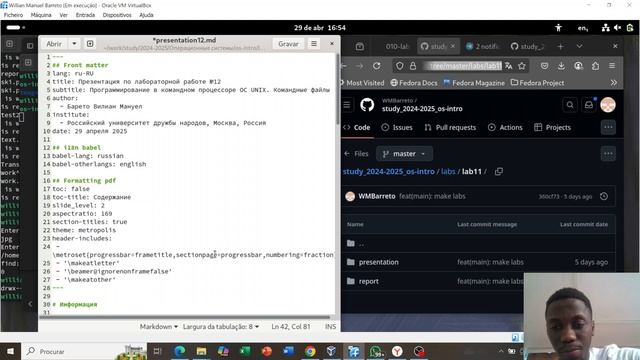Open Firefox View icon
The width and height of the screenshot is (640, 360).
click(360, 47)
